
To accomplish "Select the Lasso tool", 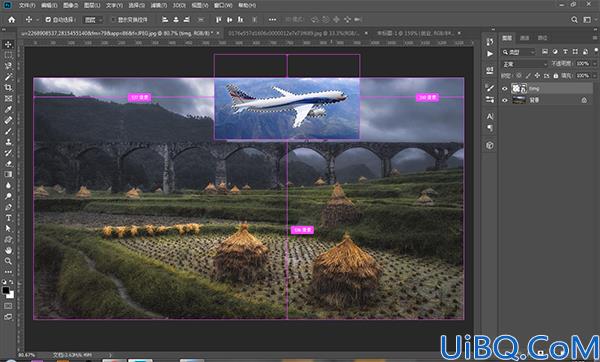I will pos(8,66).
